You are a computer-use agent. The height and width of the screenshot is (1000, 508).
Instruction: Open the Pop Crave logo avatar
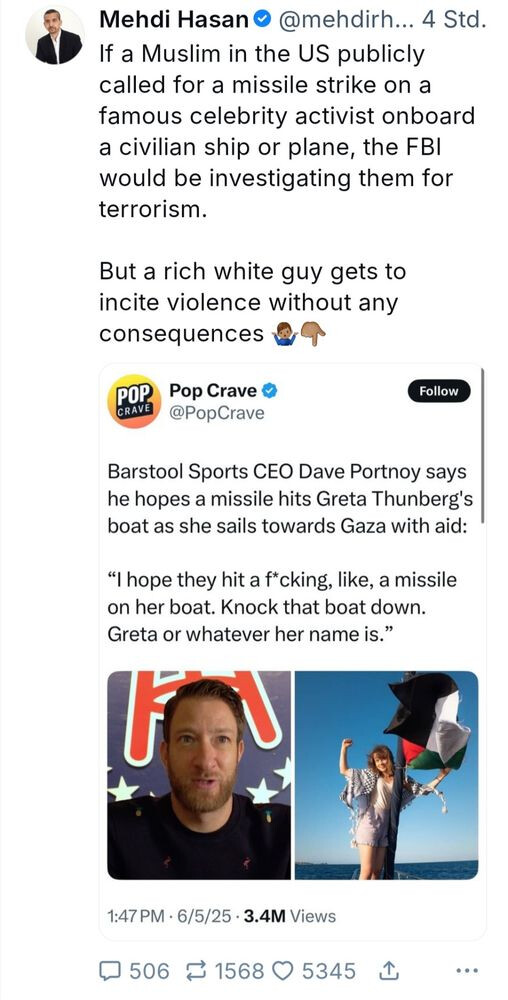(x=133, y=401)
